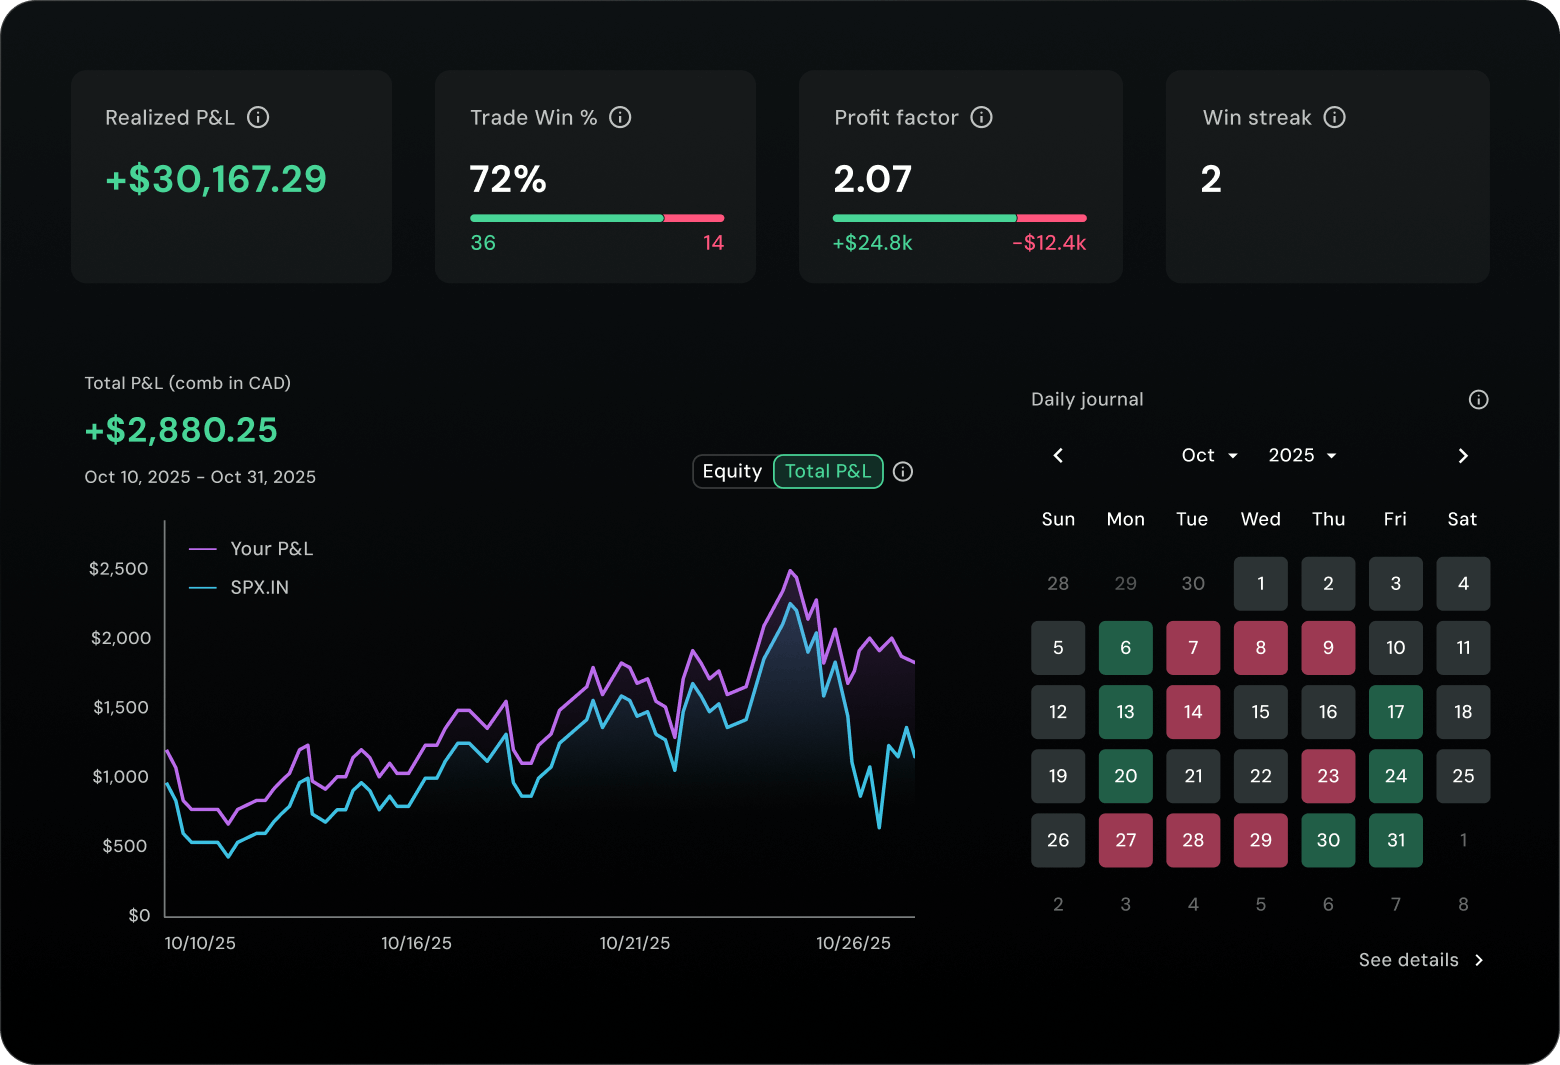Click the Your P&L legend entry

pyautogui.click(x=270, y=548)
